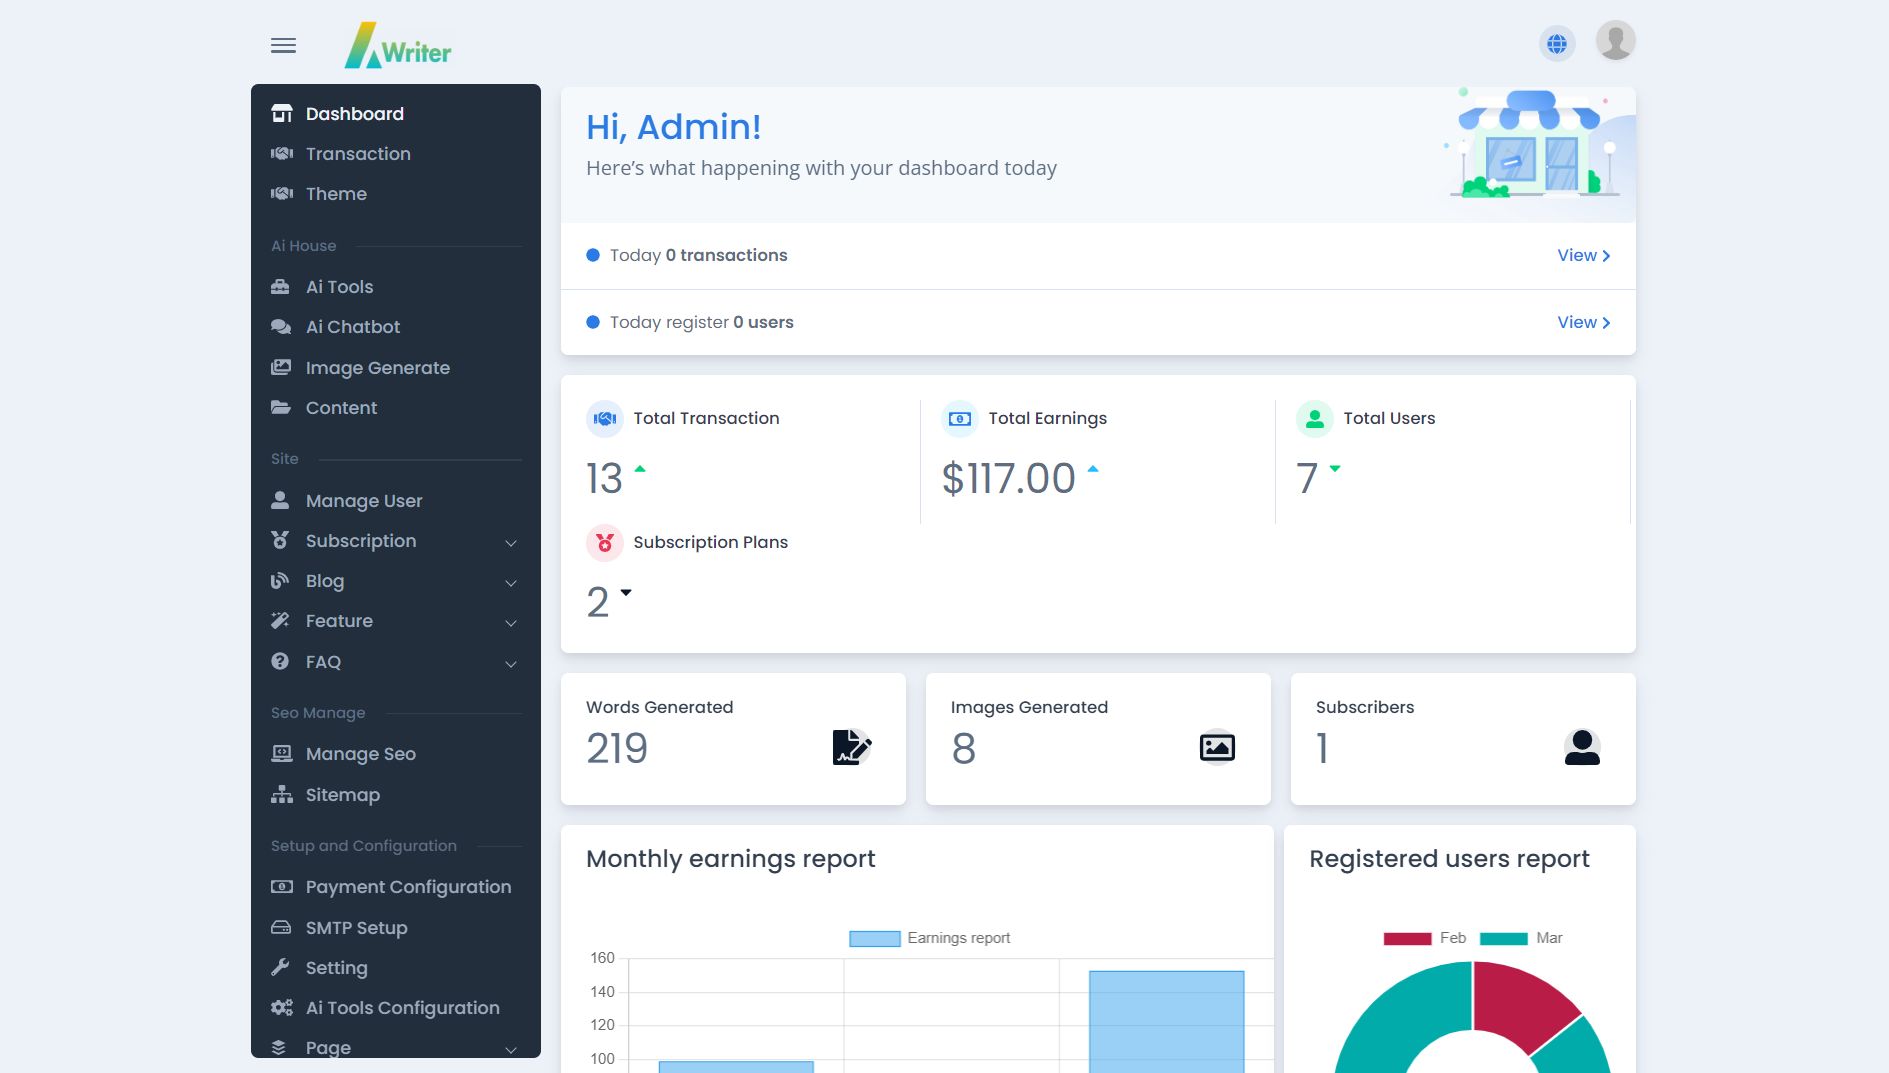The height and width of the screenshot is (1073, 1889).
Task: Expand the Blog submenu chevron
Action: coord(511,583)
